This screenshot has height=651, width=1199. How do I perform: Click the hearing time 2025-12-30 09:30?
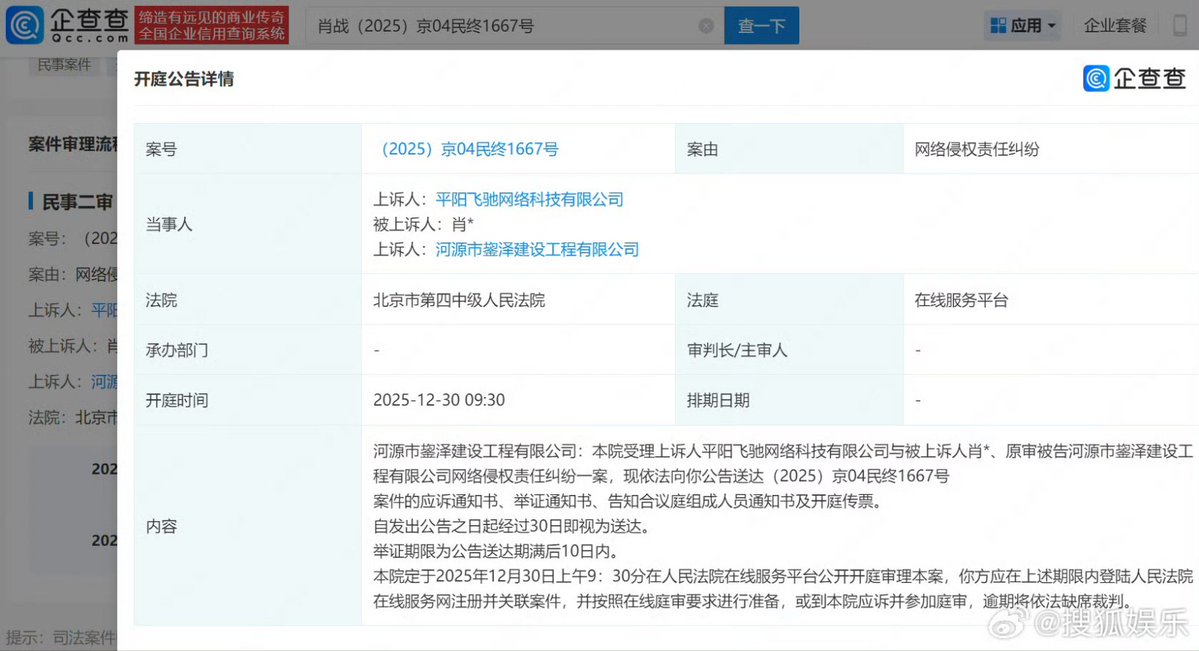[x=439, y=400]
